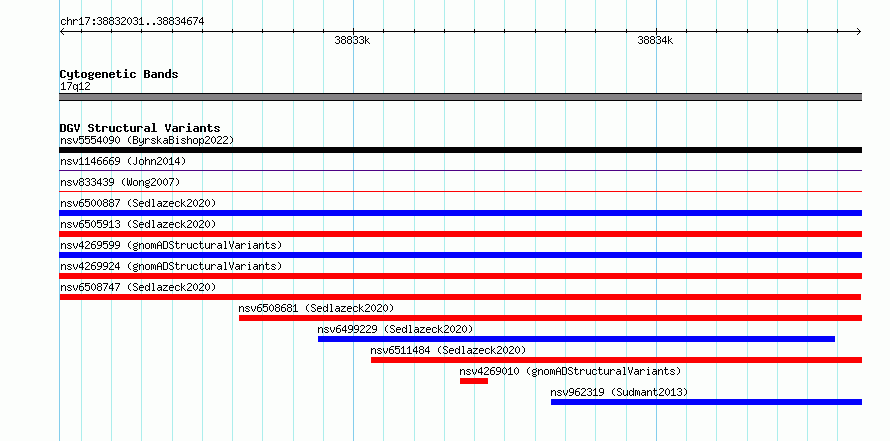
Task: Select the red nsv6511484 variant bar
Action: click(x=616, y=360)
